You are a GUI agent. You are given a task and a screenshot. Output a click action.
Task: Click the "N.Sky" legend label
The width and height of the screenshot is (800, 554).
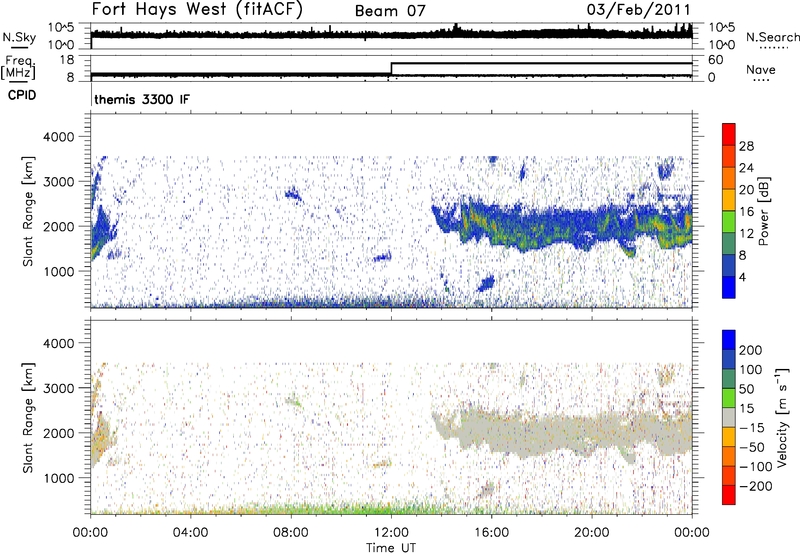coord(19,37)
